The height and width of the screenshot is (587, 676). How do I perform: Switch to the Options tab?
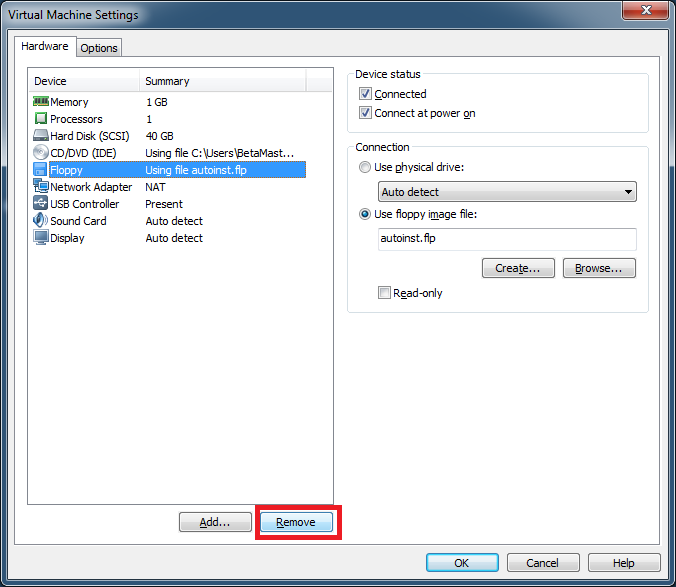tap(99, 48)
